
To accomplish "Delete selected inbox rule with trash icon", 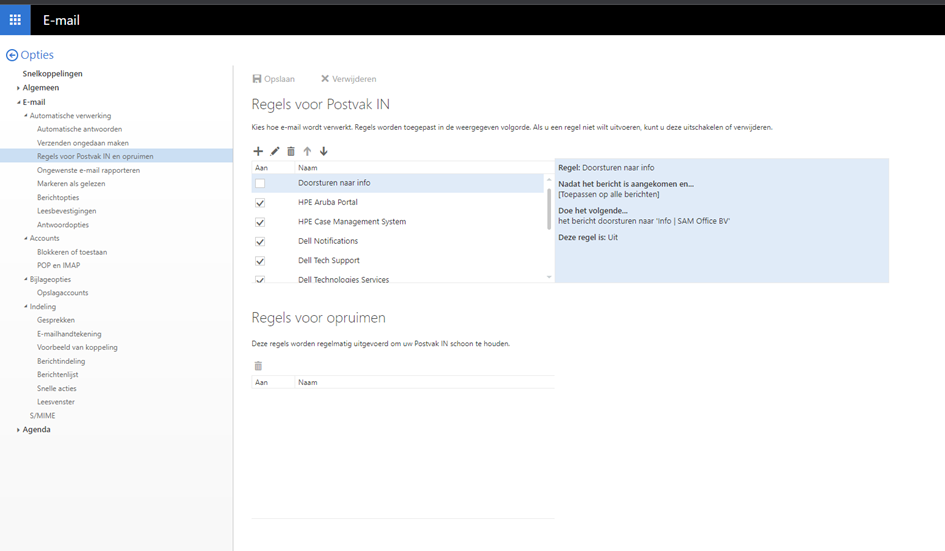I will point(291,151).
